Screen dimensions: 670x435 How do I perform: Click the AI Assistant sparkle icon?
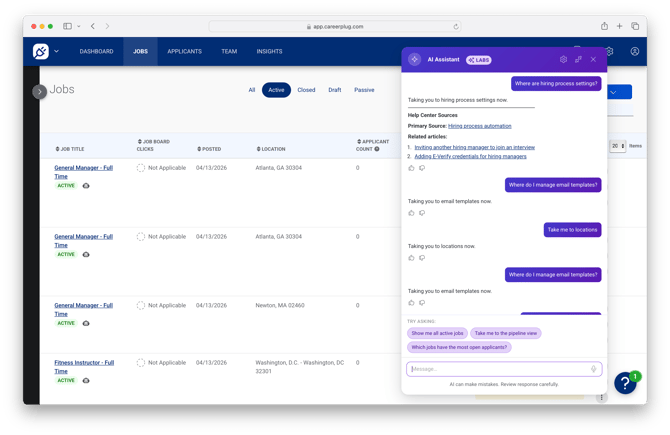coord(414,59)
